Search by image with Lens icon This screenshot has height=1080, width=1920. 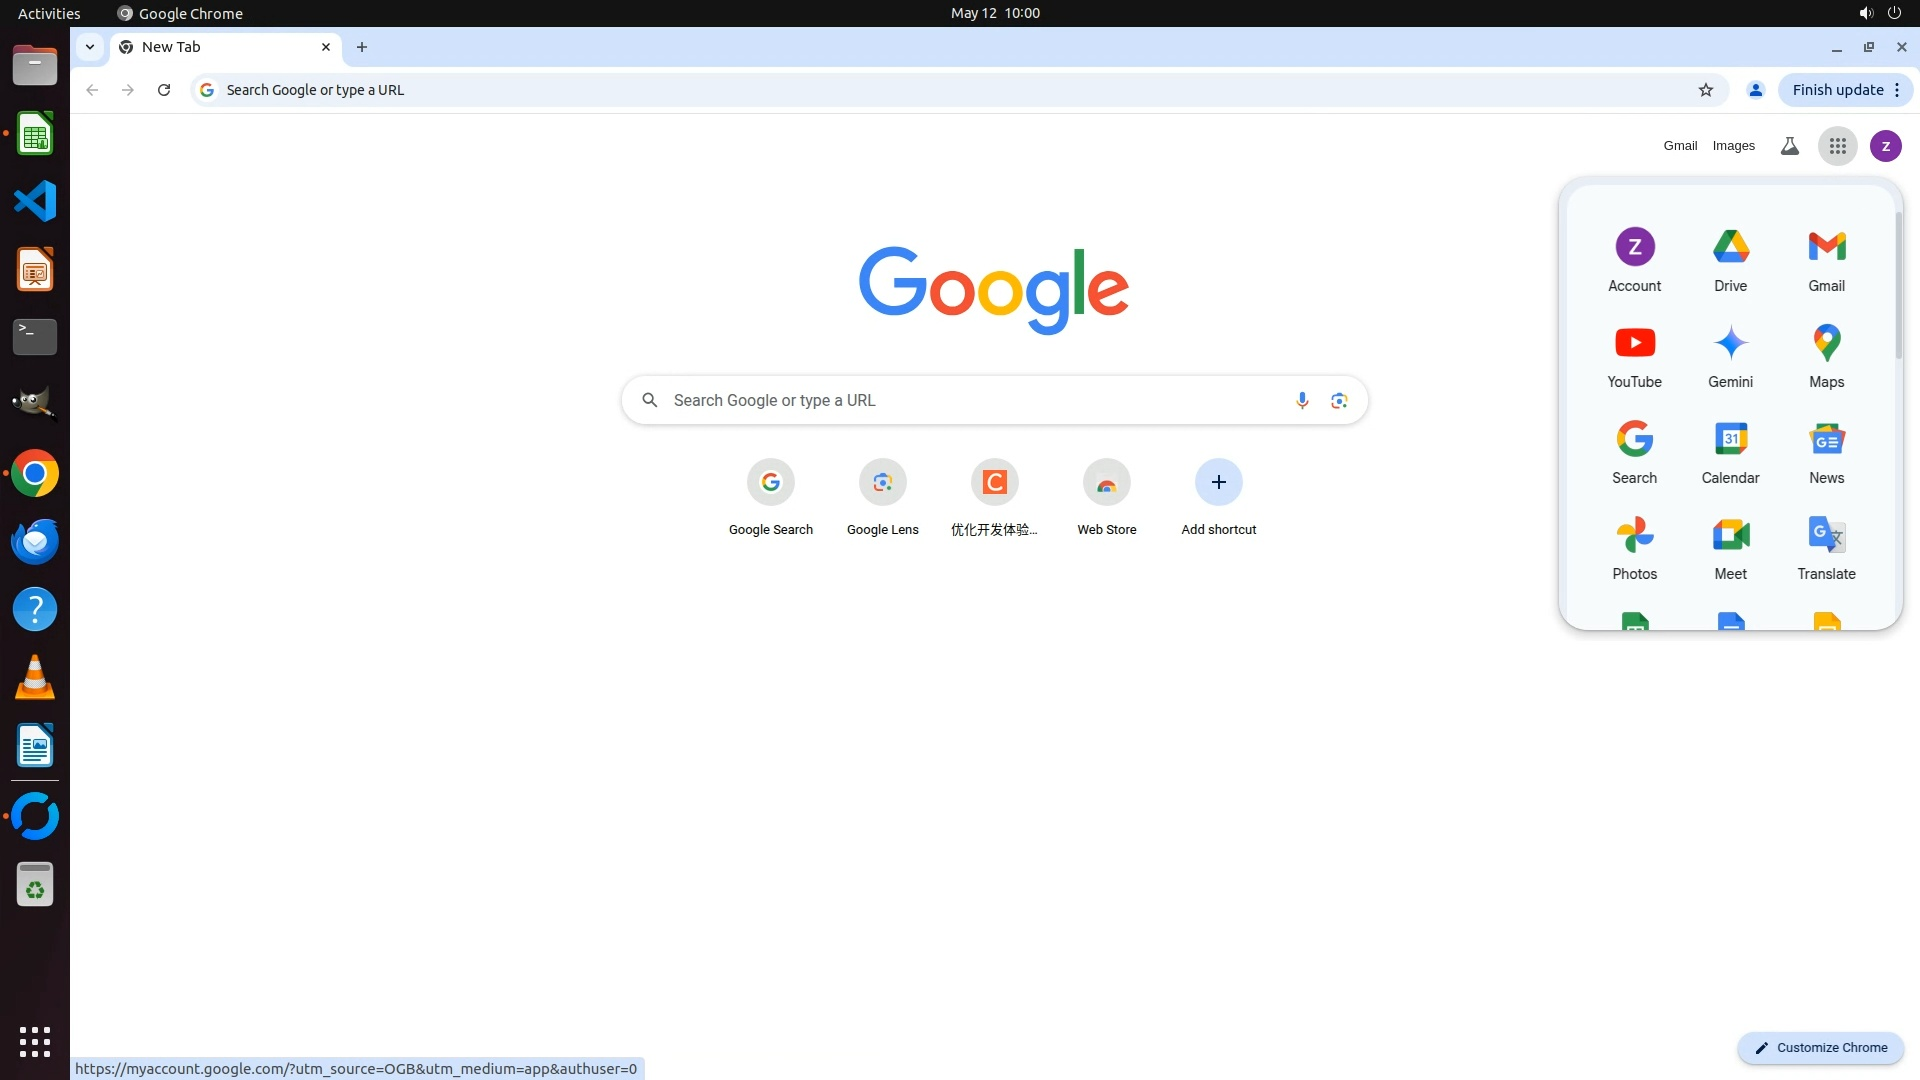point(1339,400)
